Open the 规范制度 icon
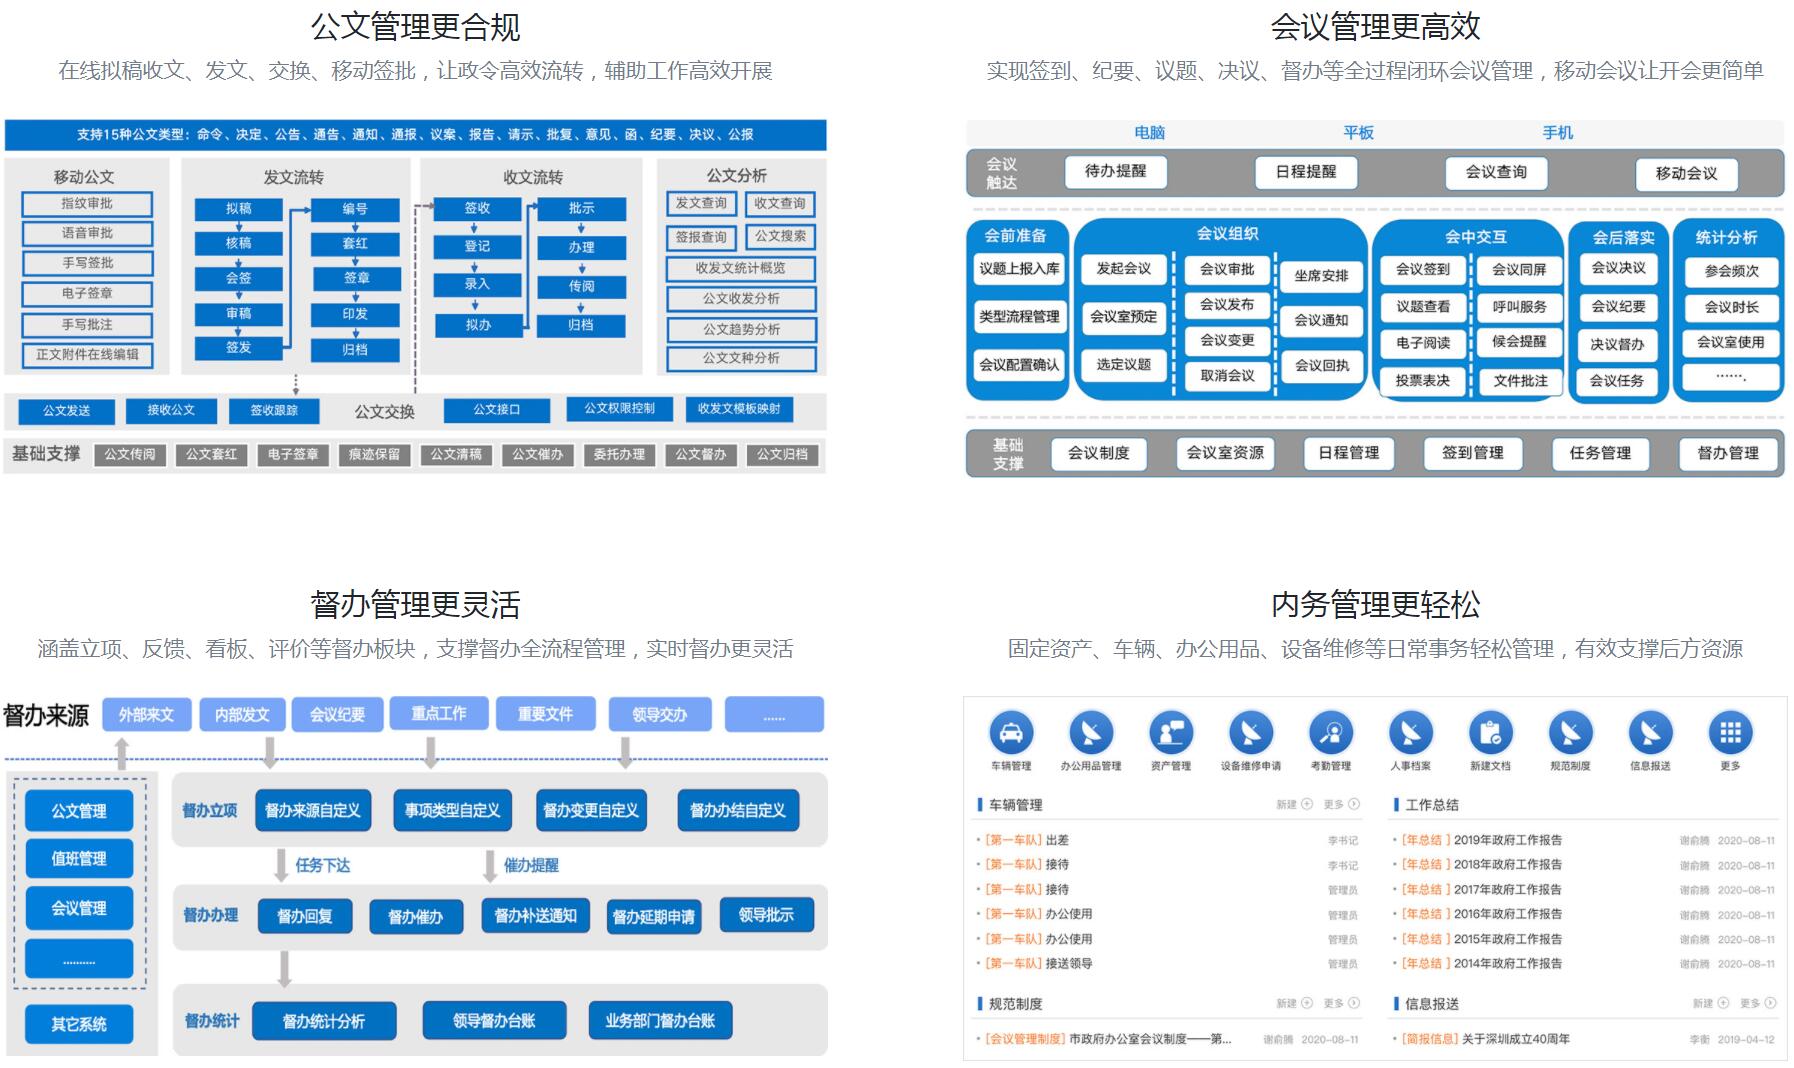Viewport: 1794px width, 1068px height. pyautogui.click(x=1571, y=733)
